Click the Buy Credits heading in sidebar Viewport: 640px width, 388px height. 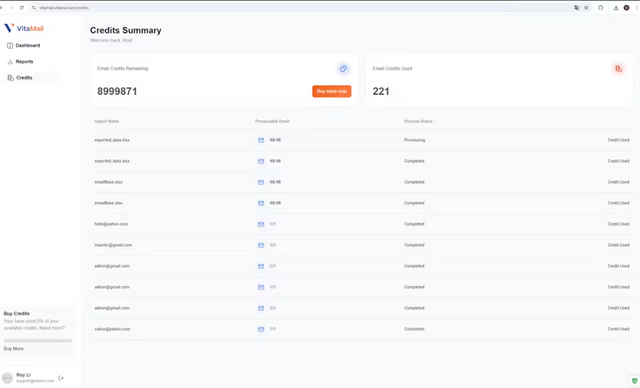coord(17,314)
